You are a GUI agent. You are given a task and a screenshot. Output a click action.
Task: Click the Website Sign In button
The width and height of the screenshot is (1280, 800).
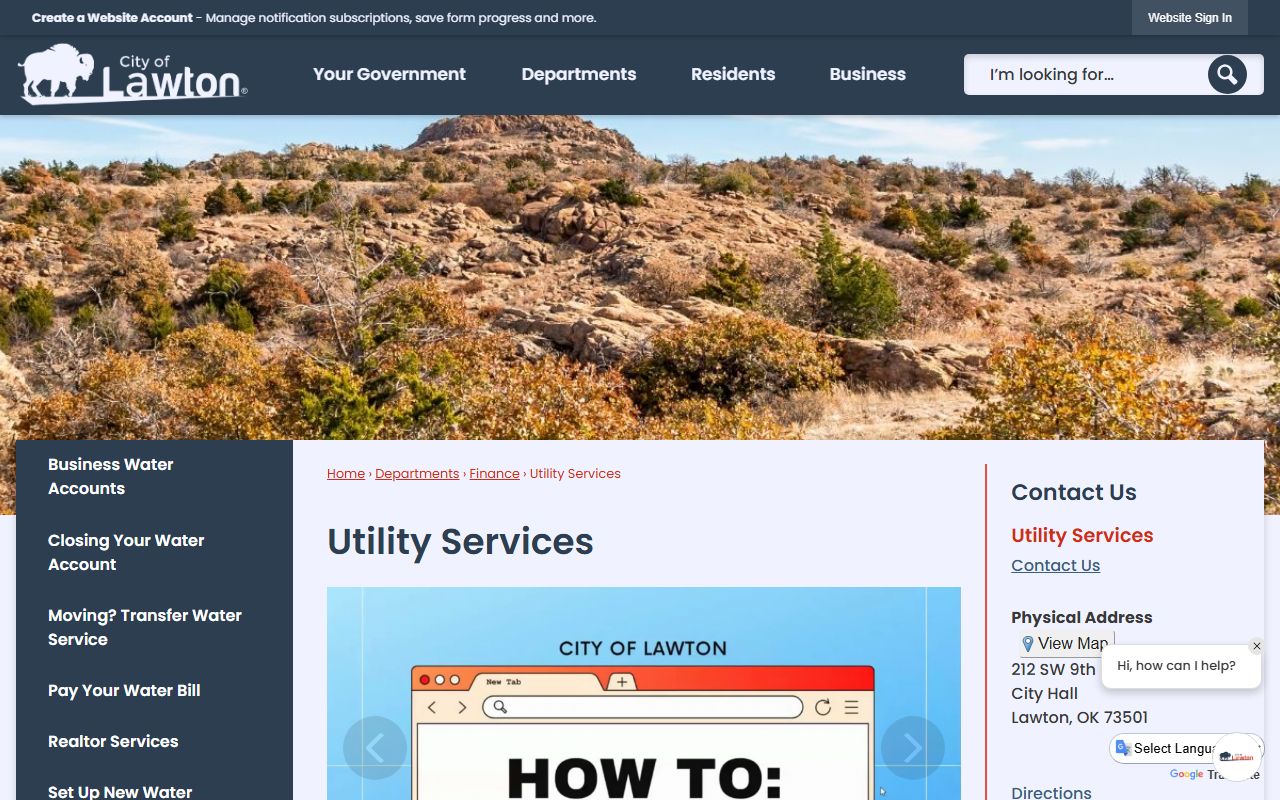coord(1190,18)
